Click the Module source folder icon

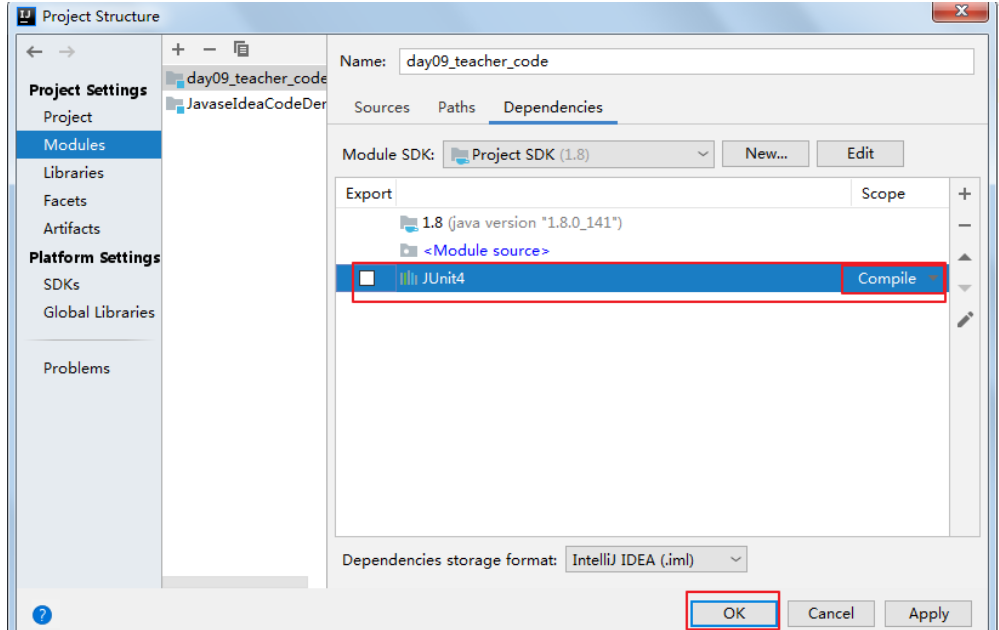[408, 251]
